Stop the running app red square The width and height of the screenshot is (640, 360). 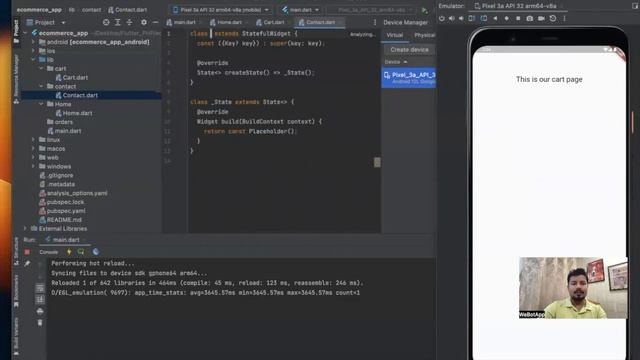point(27,252)
